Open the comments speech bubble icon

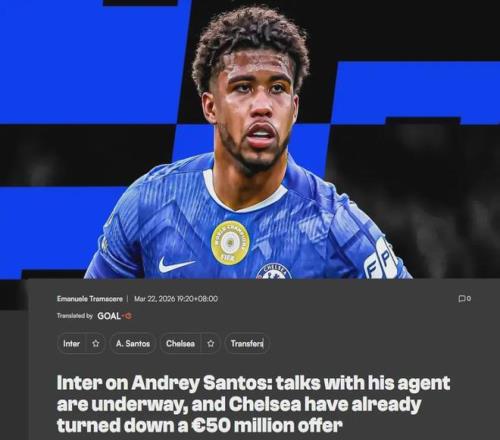462,298
